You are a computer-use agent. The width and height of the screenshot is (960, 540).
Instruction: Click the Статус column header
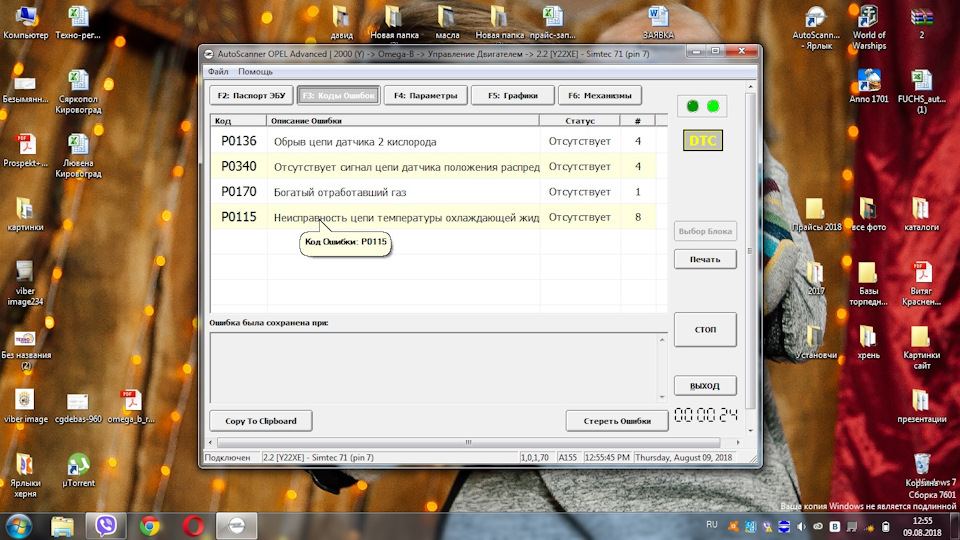tap(579, 121)
